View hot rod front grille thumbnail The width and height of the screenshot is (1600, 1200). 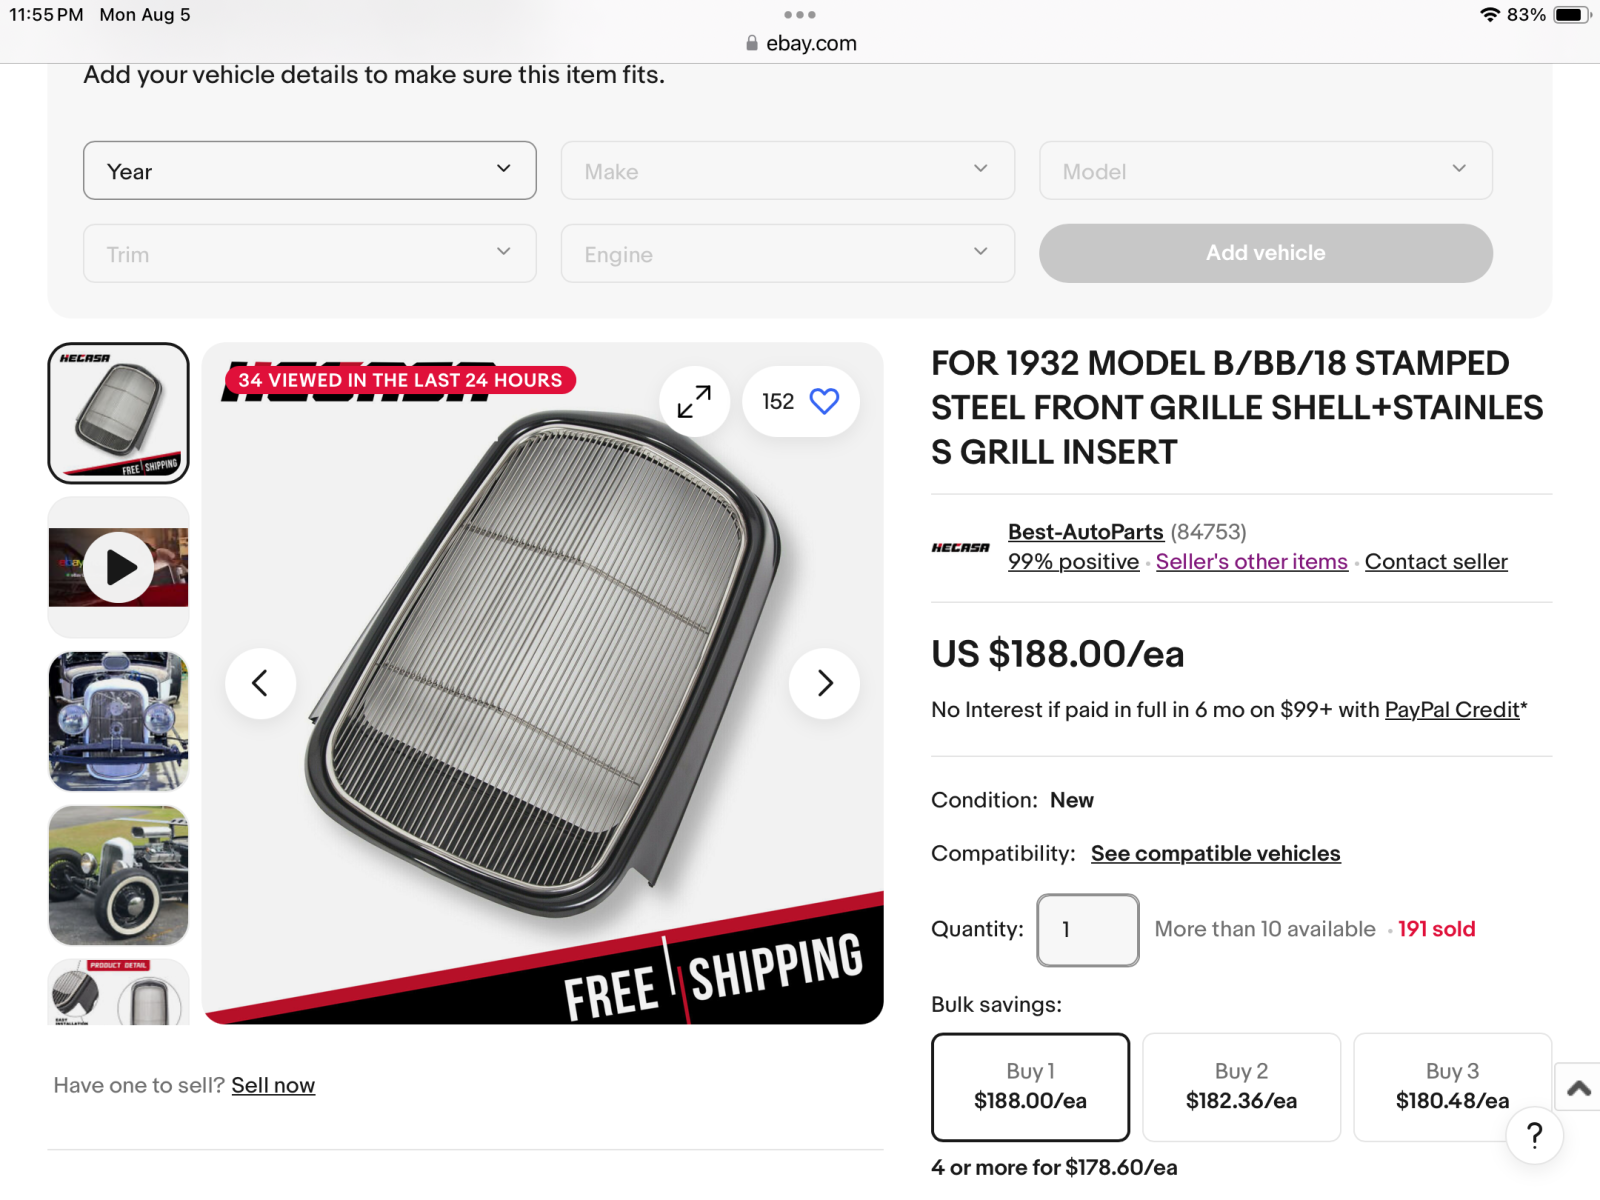(119, 721)
